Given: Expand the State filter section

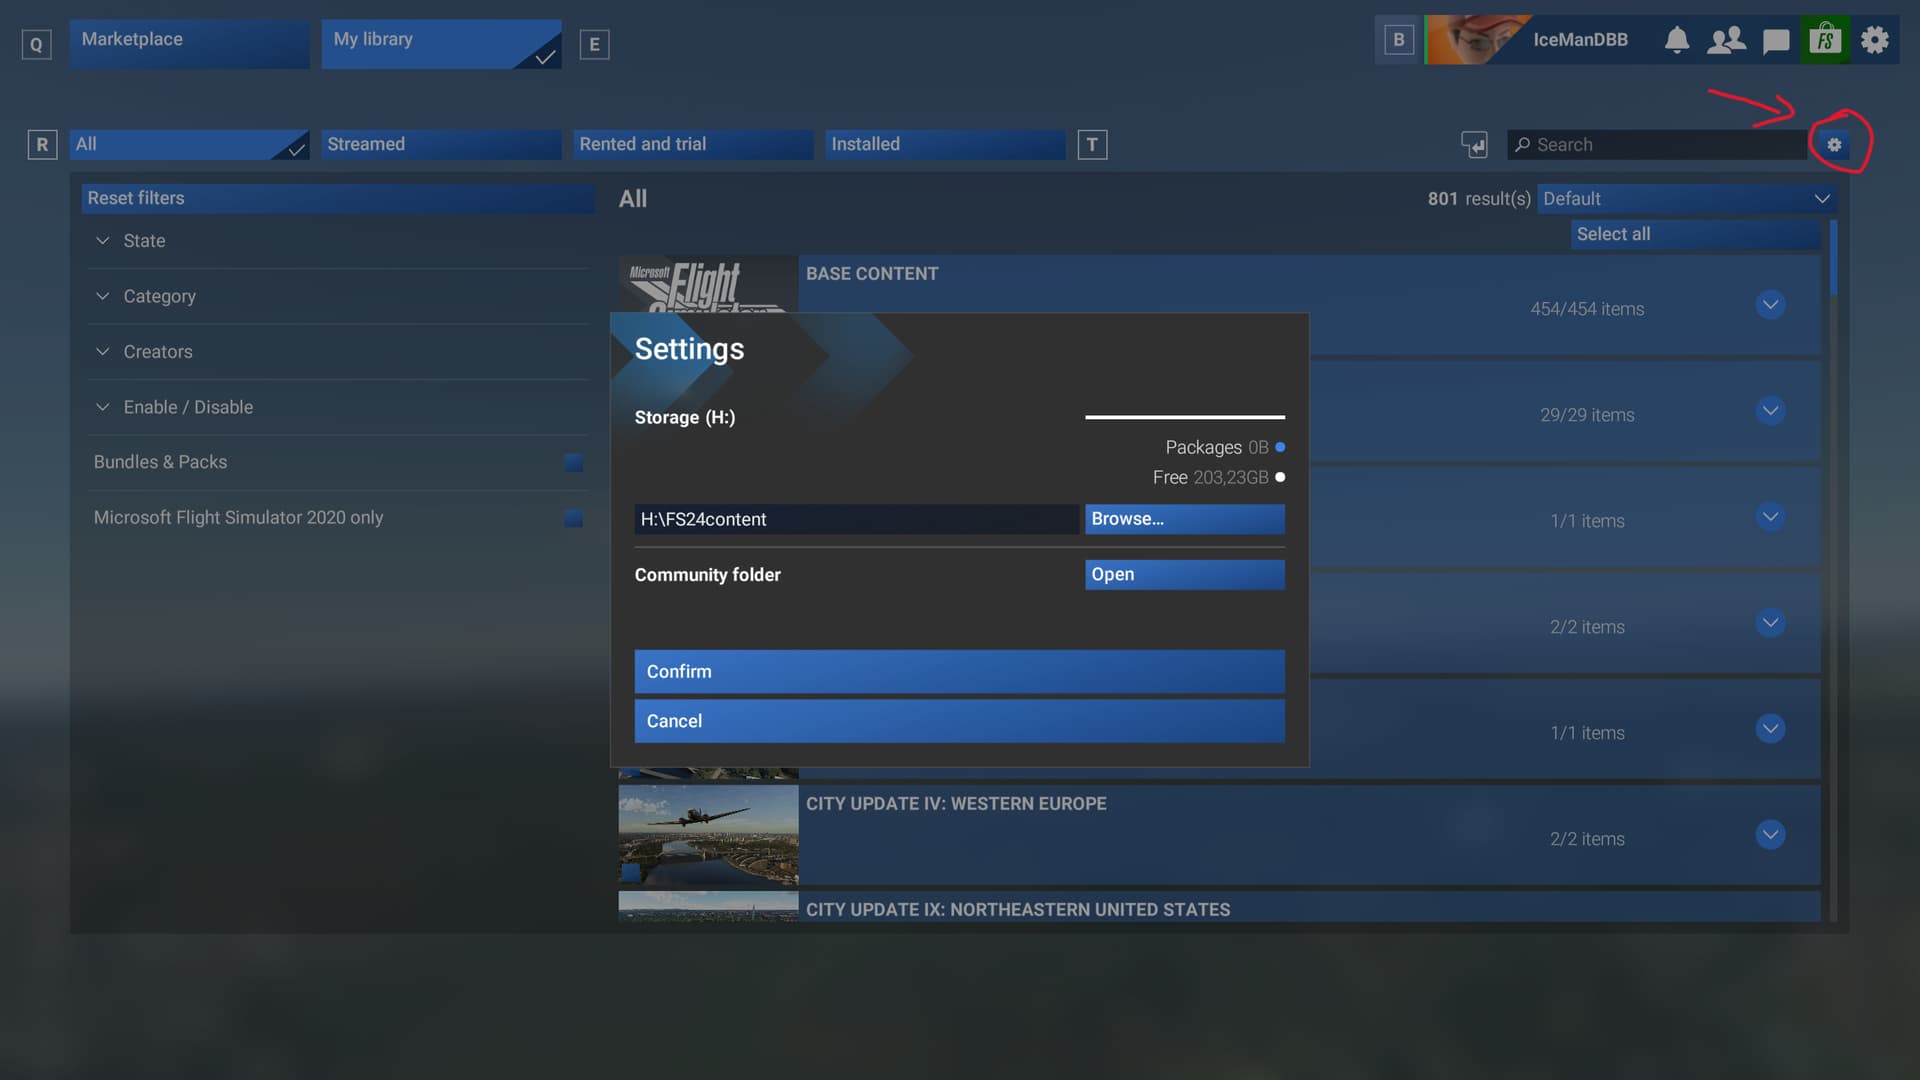Looking at the screenshot, I should pyautogui.click(x=337, y=241).
